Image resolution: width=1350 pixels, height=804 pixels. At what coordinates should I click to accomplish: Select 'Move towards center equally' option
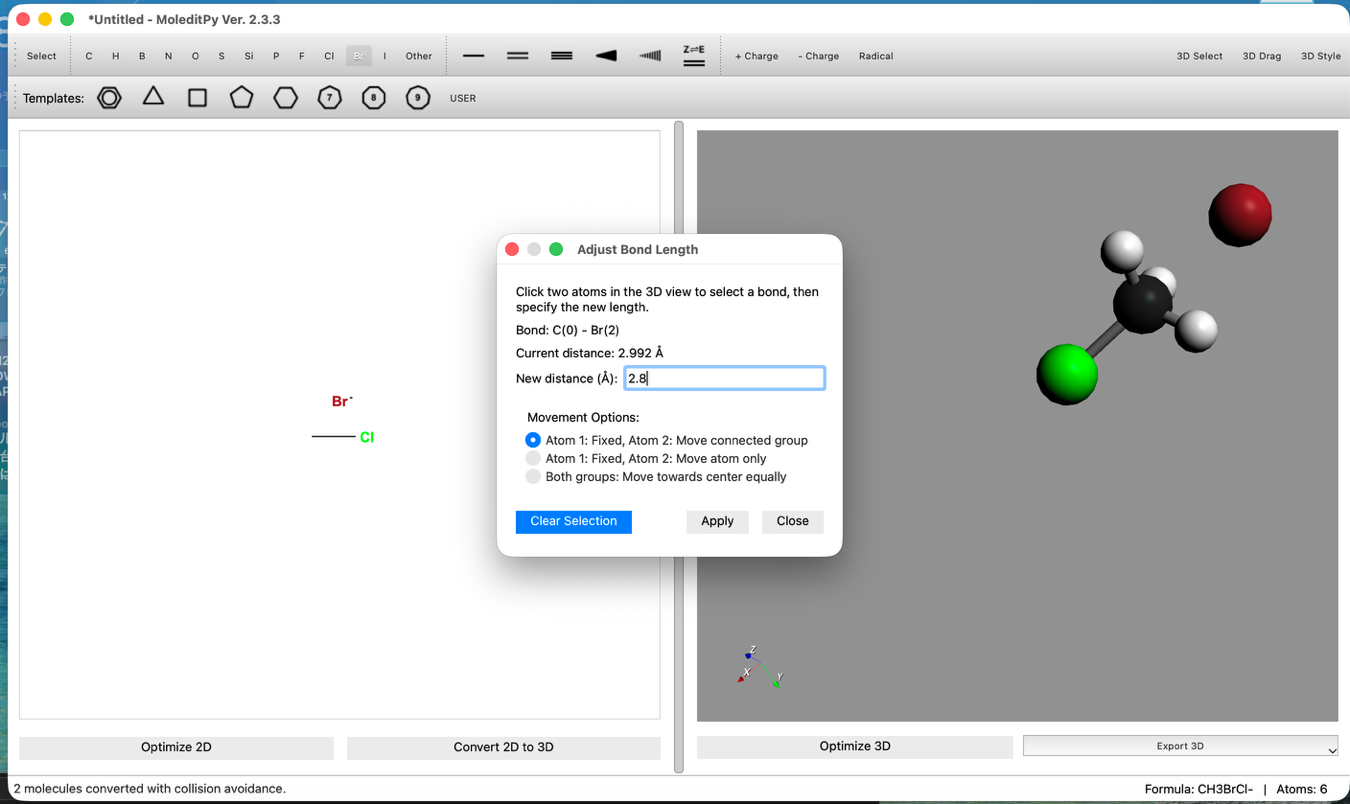click(533, 477)
